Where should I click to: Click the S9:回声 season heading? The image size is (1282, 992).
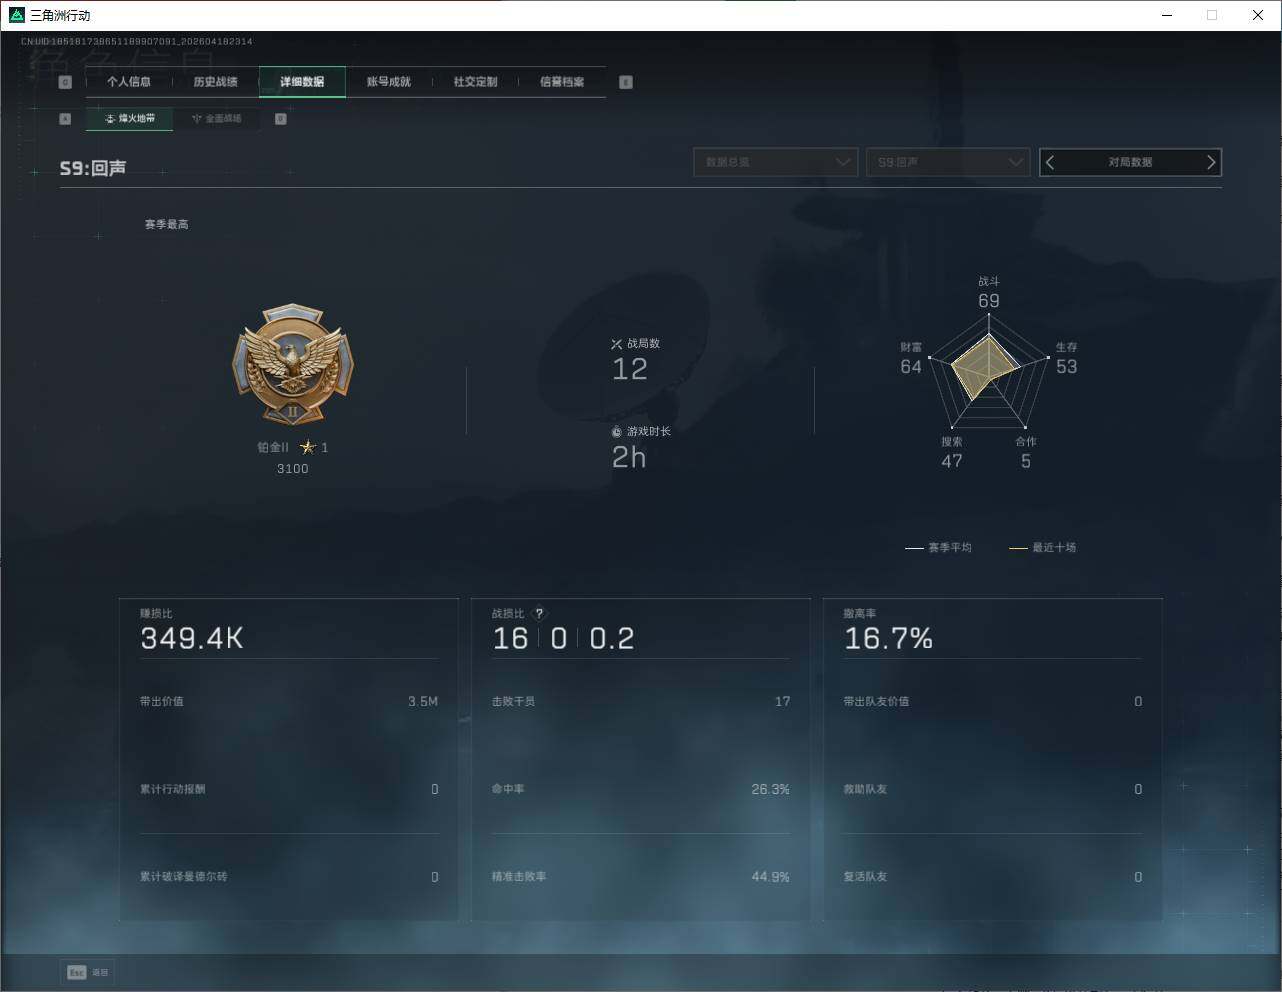(93, 168)
